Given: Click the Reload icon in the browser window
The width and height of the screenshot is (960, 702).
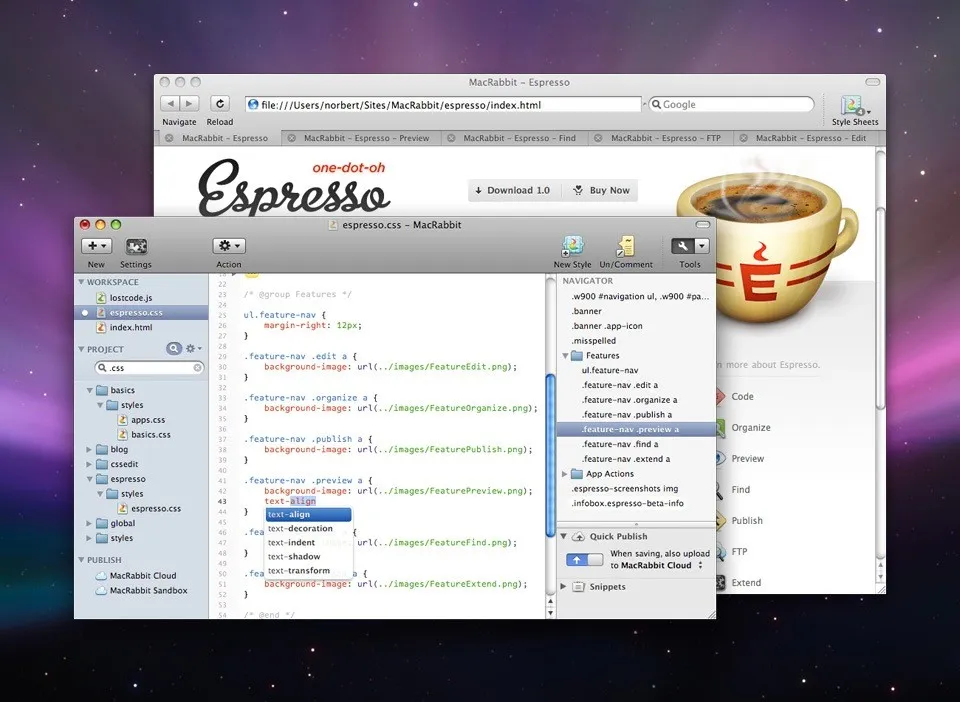Looking at the screenshot, I should 219,102.
